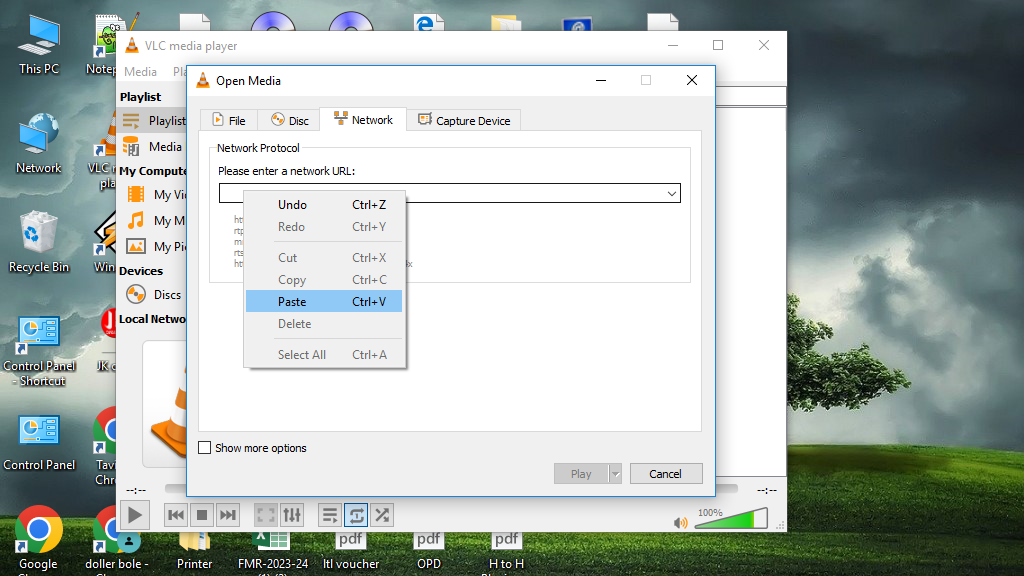
Task: Mute audio with the speaker icon
Action: (x=680, y=522)
